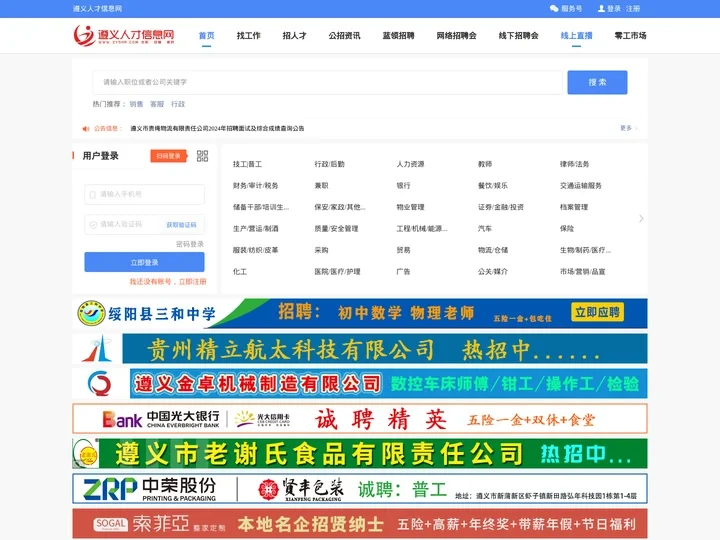
Task: Open category 行政/后勤
Action: click(329, 164)
